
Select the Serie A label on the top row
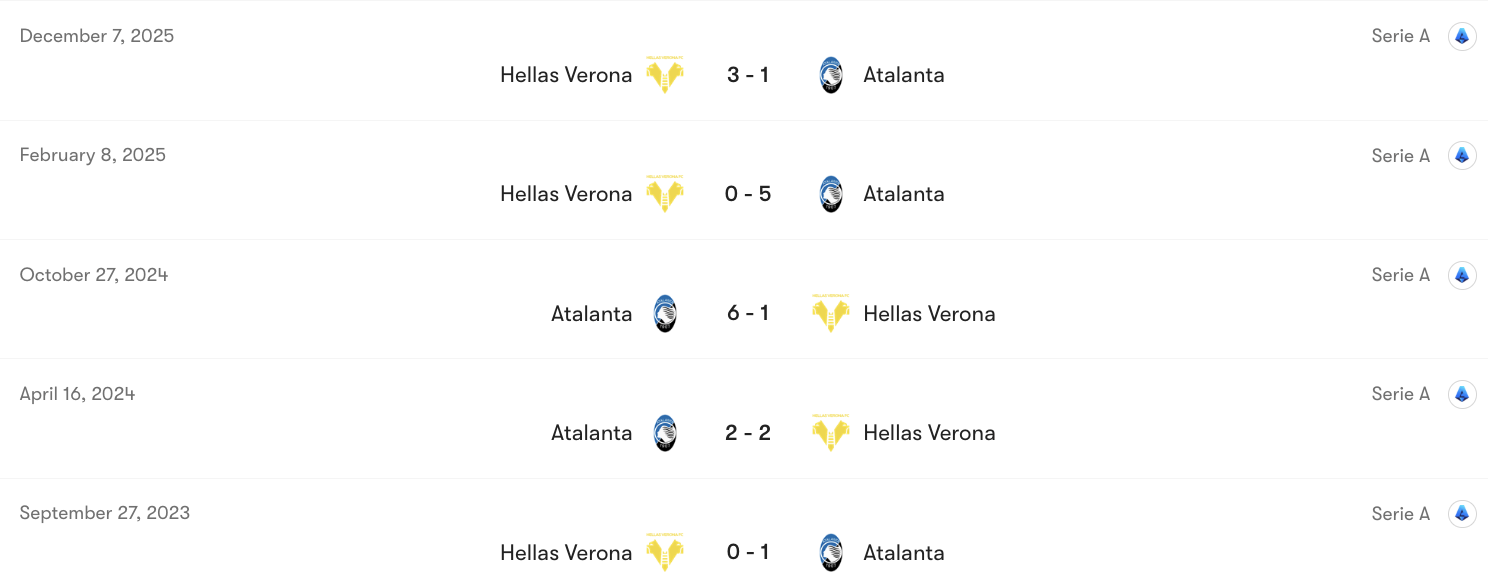tap(1400, 35)
